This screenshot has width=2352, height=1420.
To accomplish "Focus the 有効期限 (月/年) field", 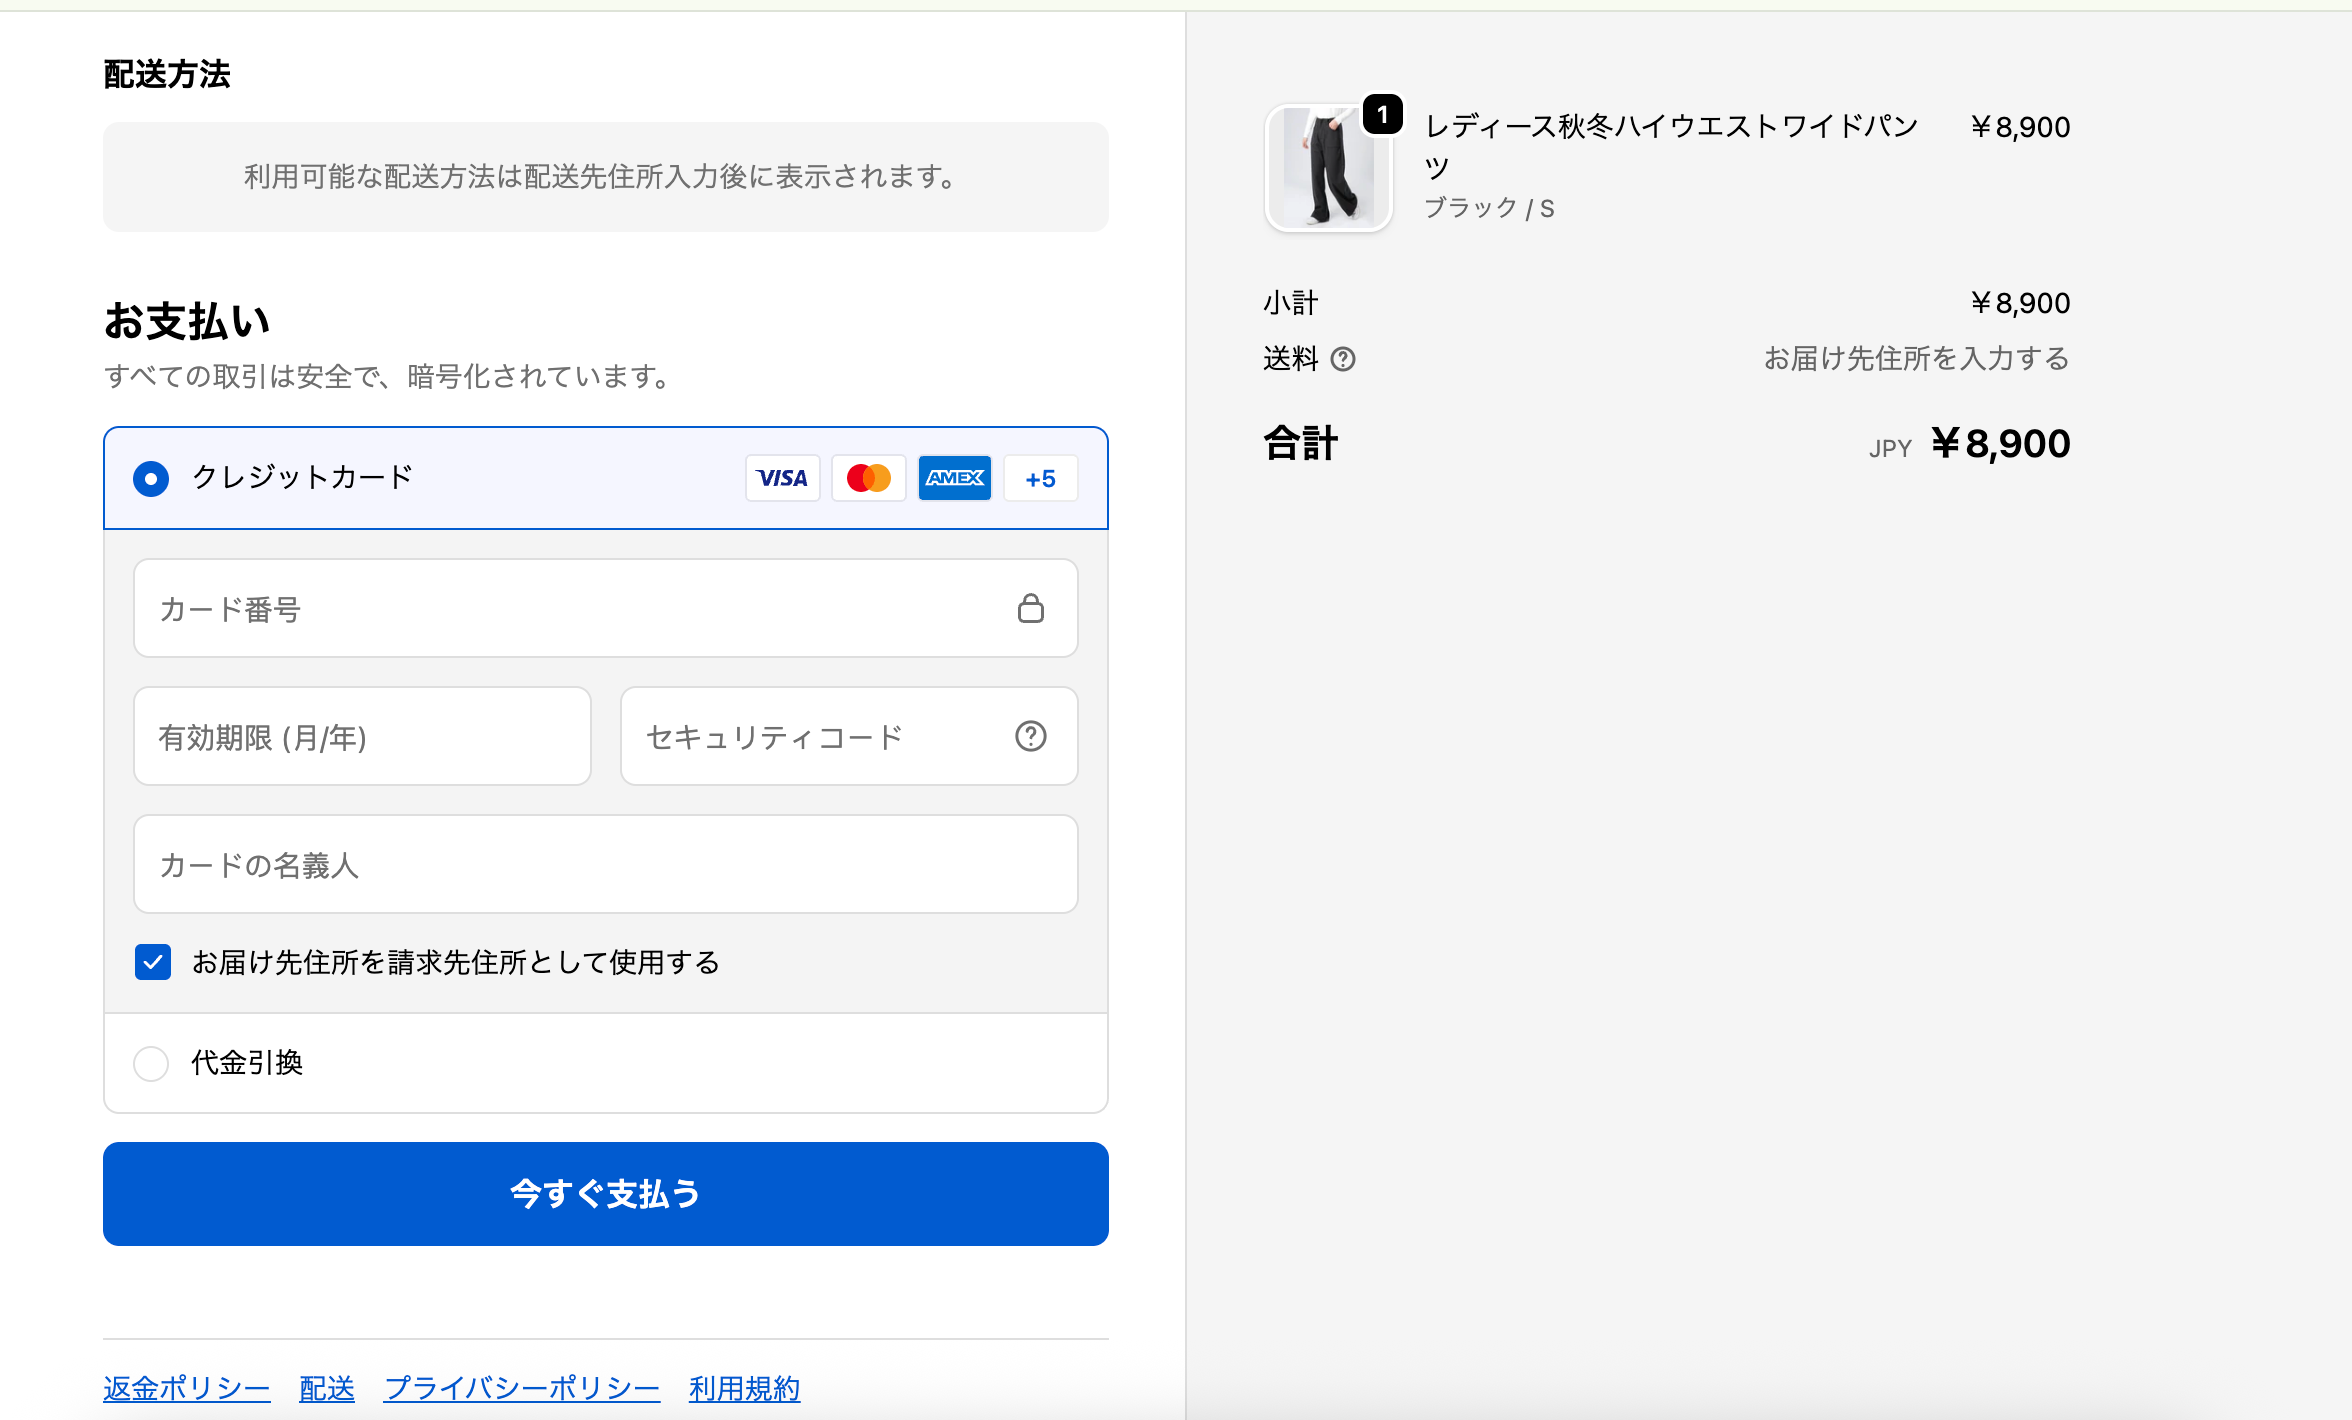I will [362, 736].
